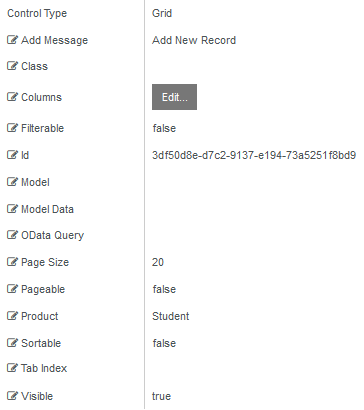Click the edit icon beside Columns label
The width and height of the screenshot is (364, 410).
[x=12, y=97]
